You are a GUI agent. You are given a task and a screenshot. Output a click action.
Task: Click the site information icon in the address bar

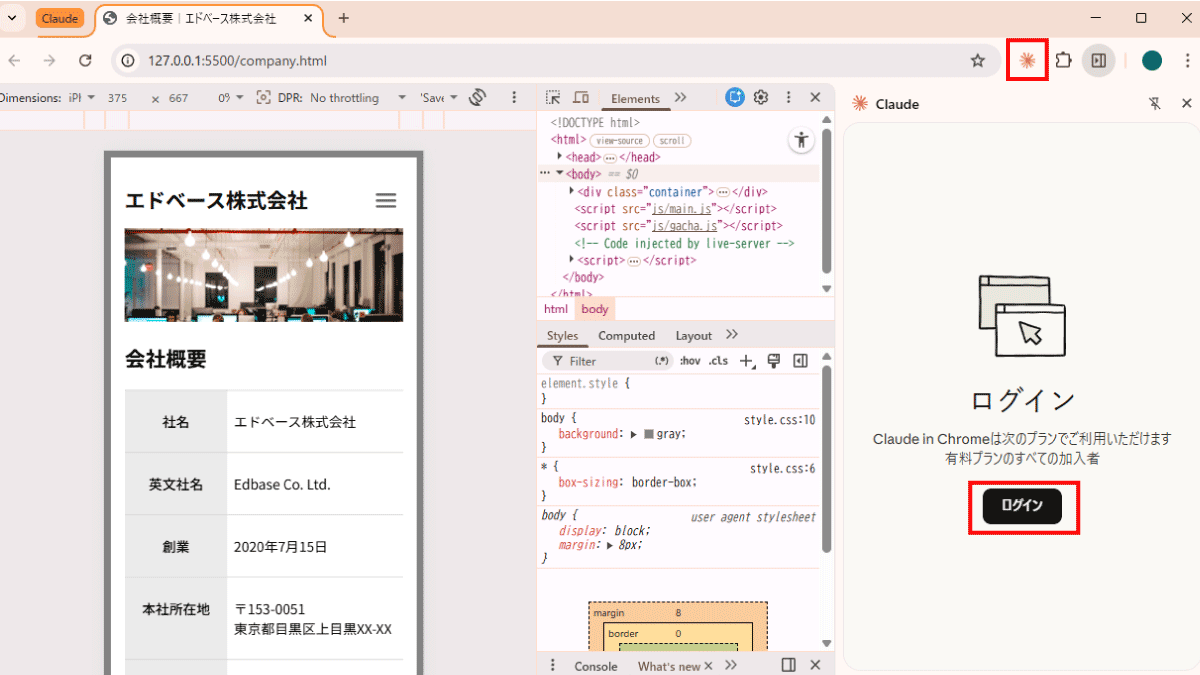pos(128,61)
